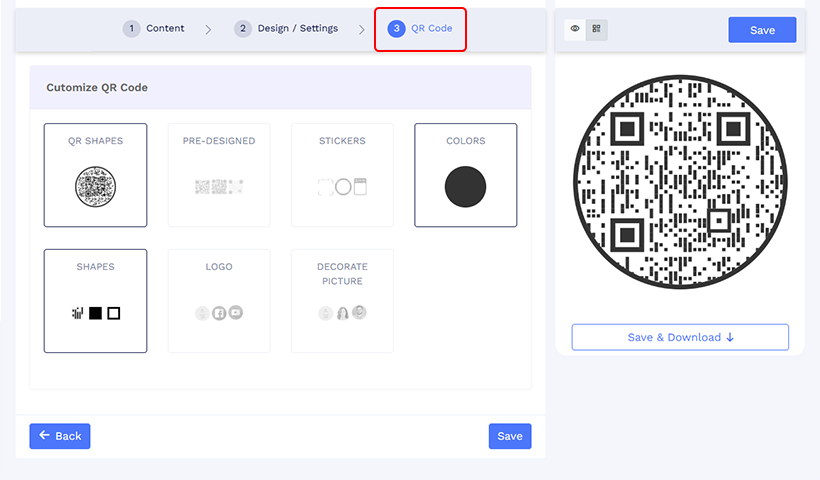Click the Back button
The image size is (820, 480).
(x=60, y=436)
